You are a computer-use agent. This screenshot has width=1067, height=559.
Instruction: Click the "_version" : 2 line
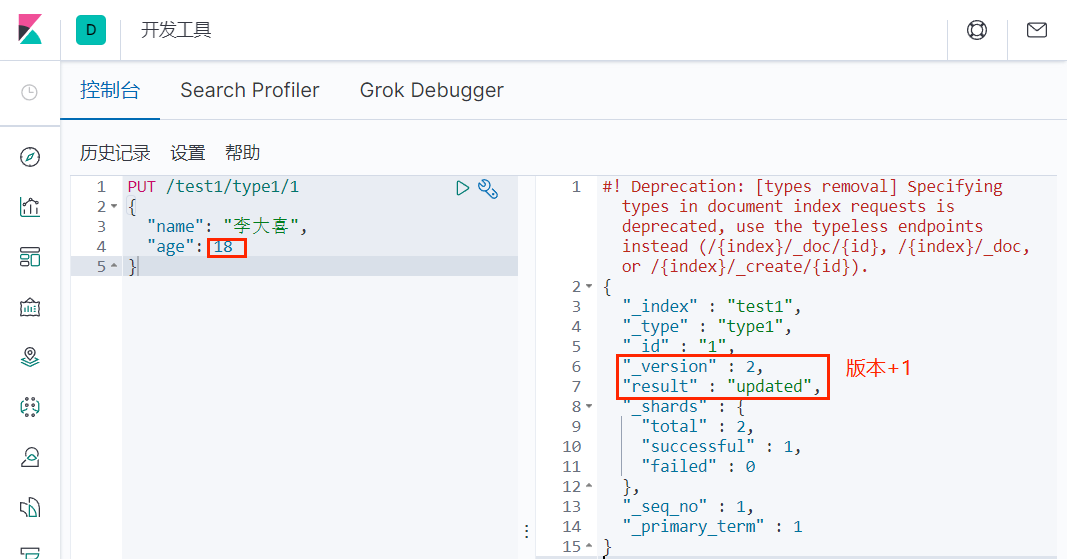click(x=693, y=366)
